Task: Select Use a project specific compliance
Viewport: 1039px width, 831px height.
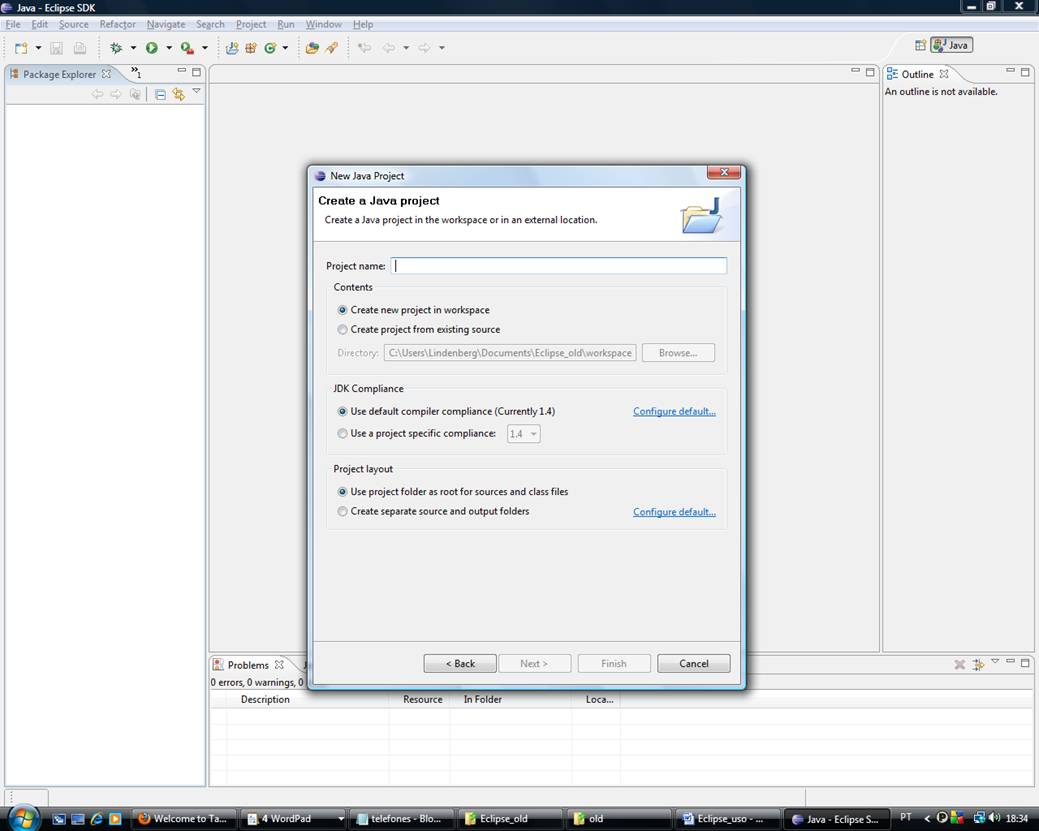Action: (417, 433)
